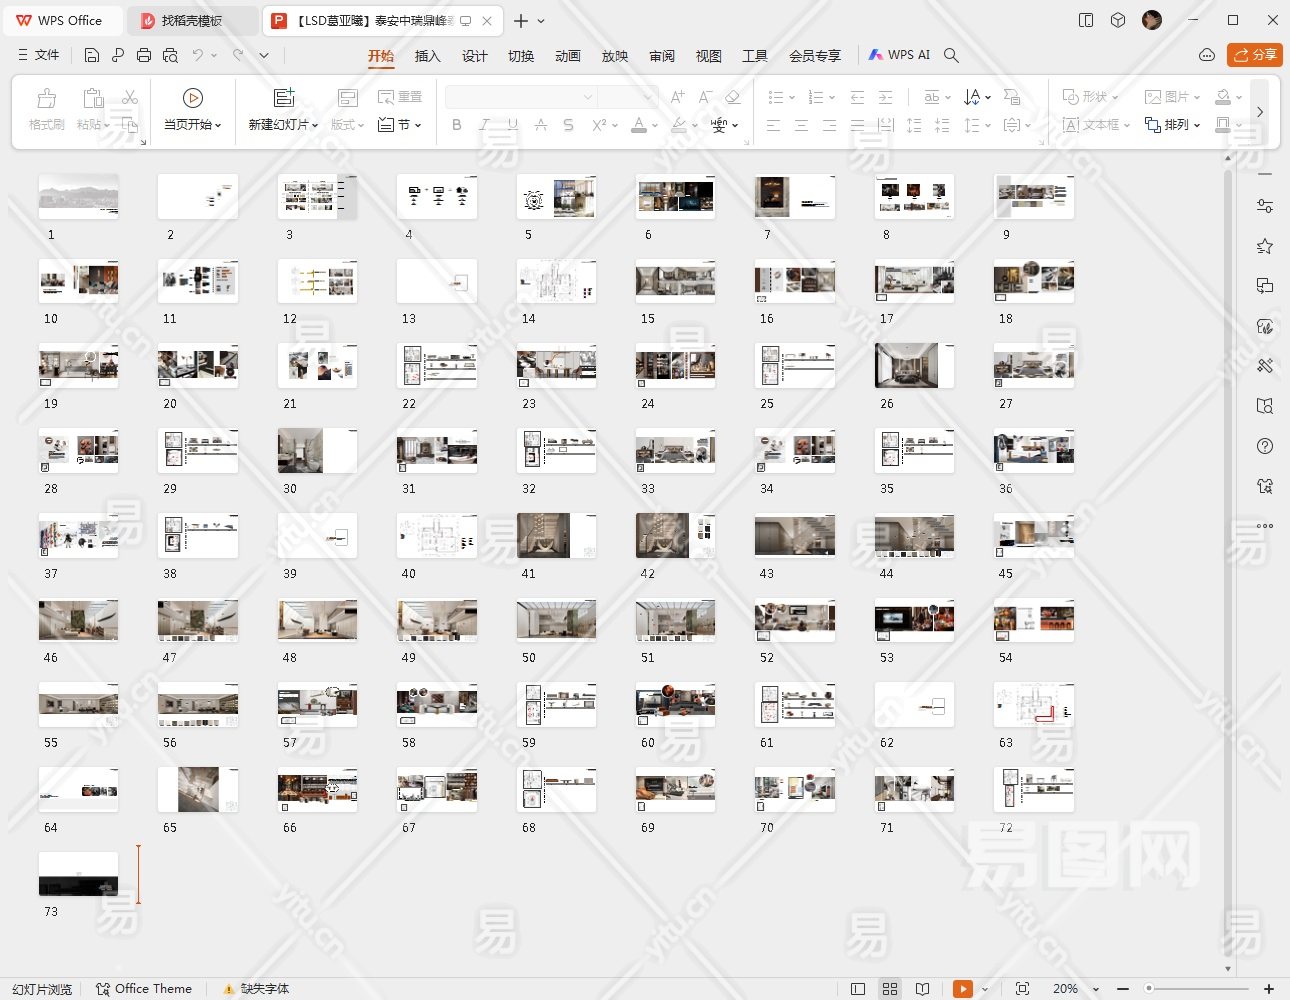Switch to normal view mode
This screenshot has width=1290, height=1000.
pyautogui.click(x=858, y=989)
